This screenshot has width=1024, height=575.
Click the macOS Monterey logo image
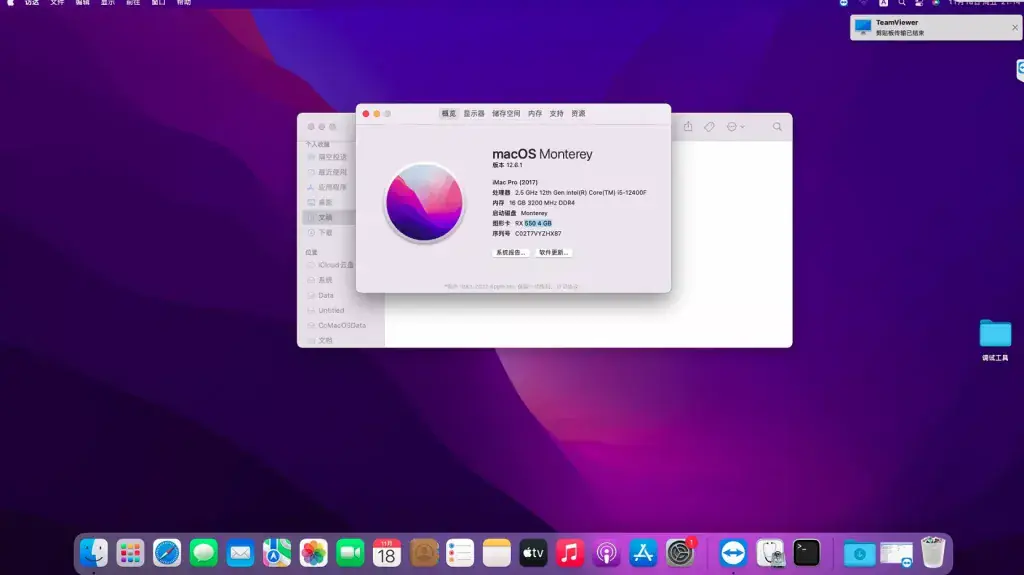point(424,203)
